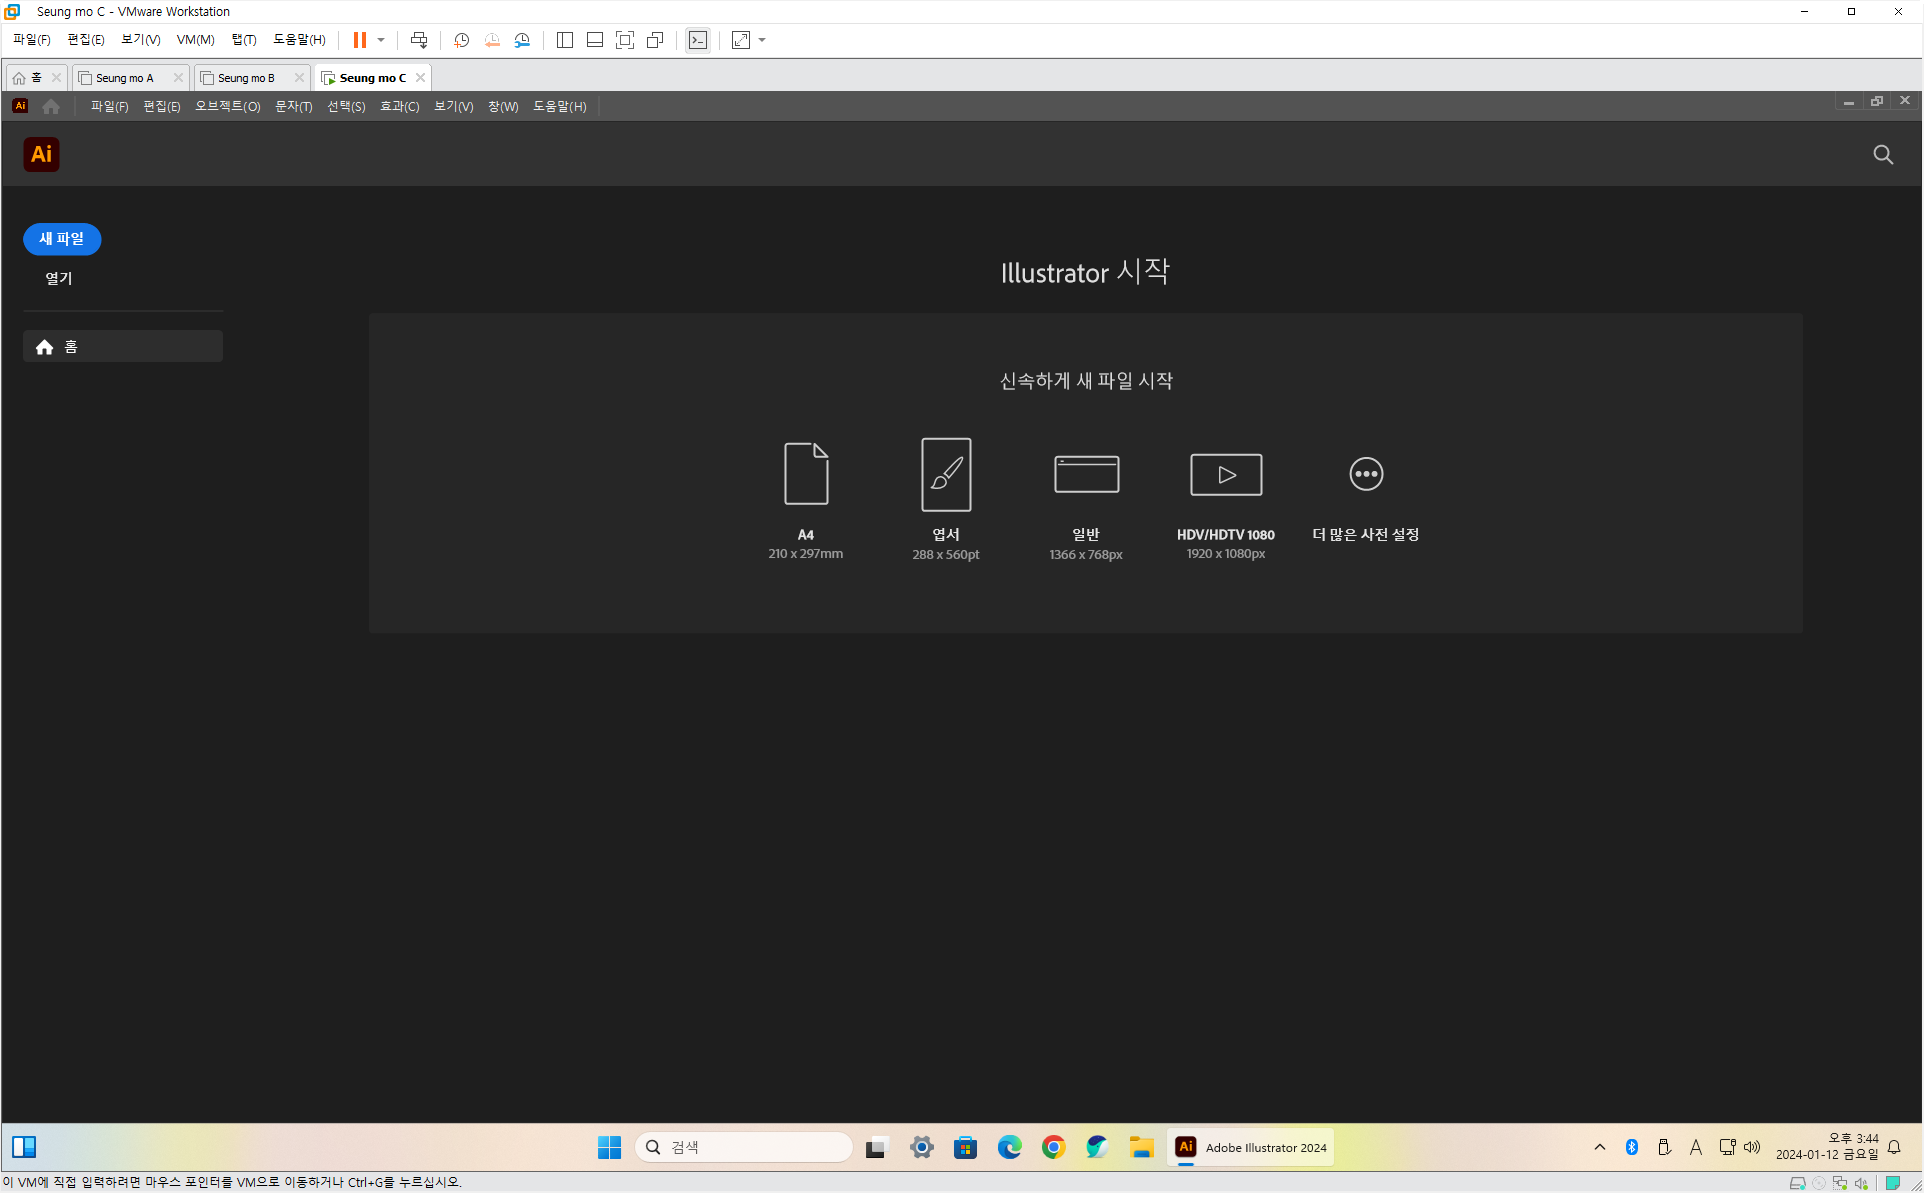Expand the VMware stretch view dropdown arrow

(762, 40)
